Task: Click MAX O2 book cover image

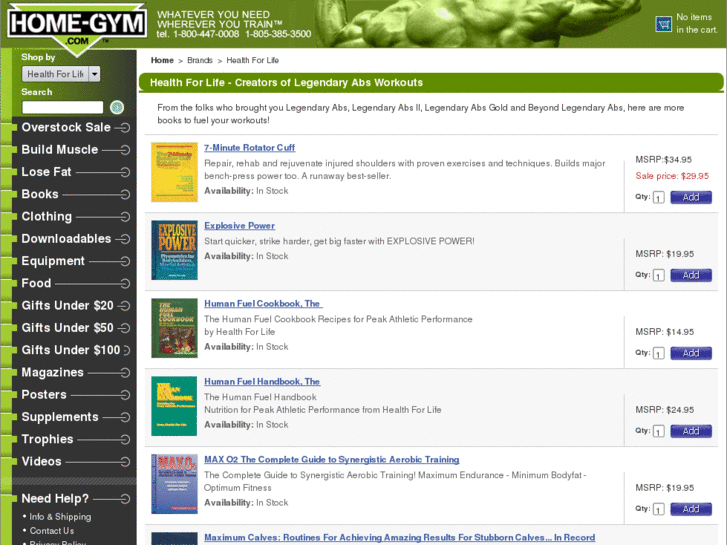Action: coord(174,484)
